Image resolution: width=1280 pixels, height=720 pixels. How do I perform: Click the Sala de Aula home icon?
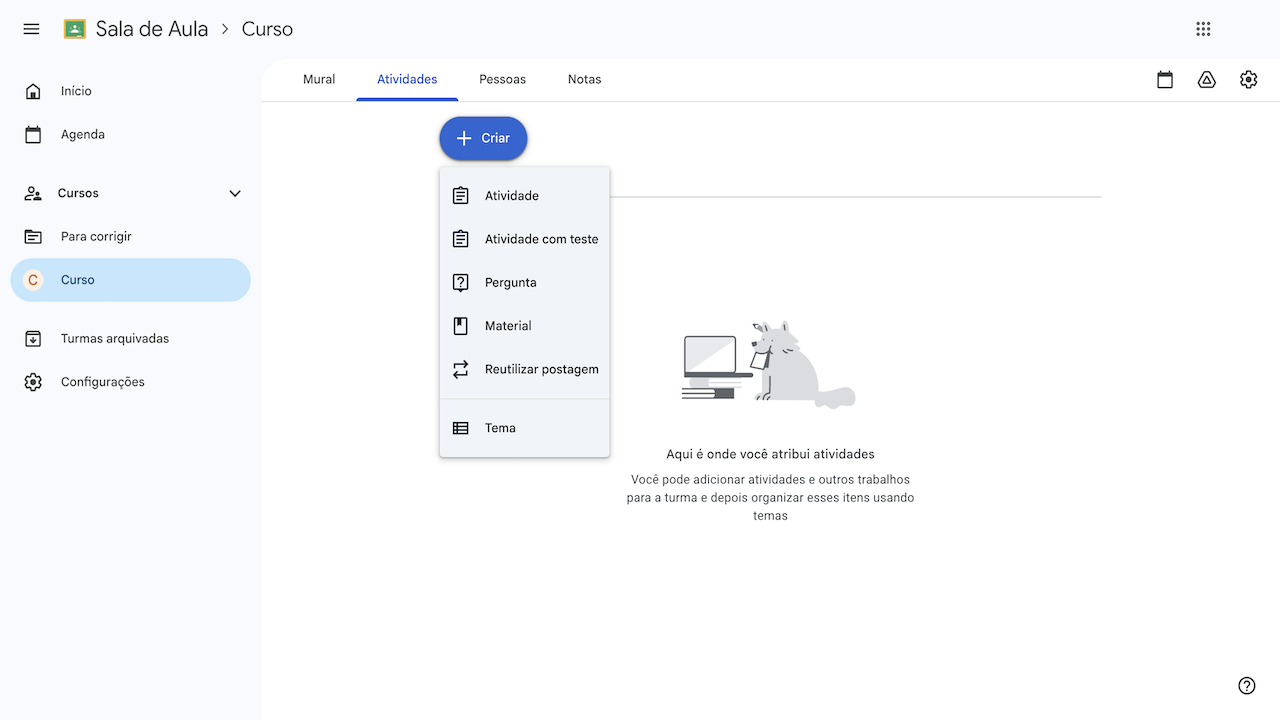(x=74, y=28)
